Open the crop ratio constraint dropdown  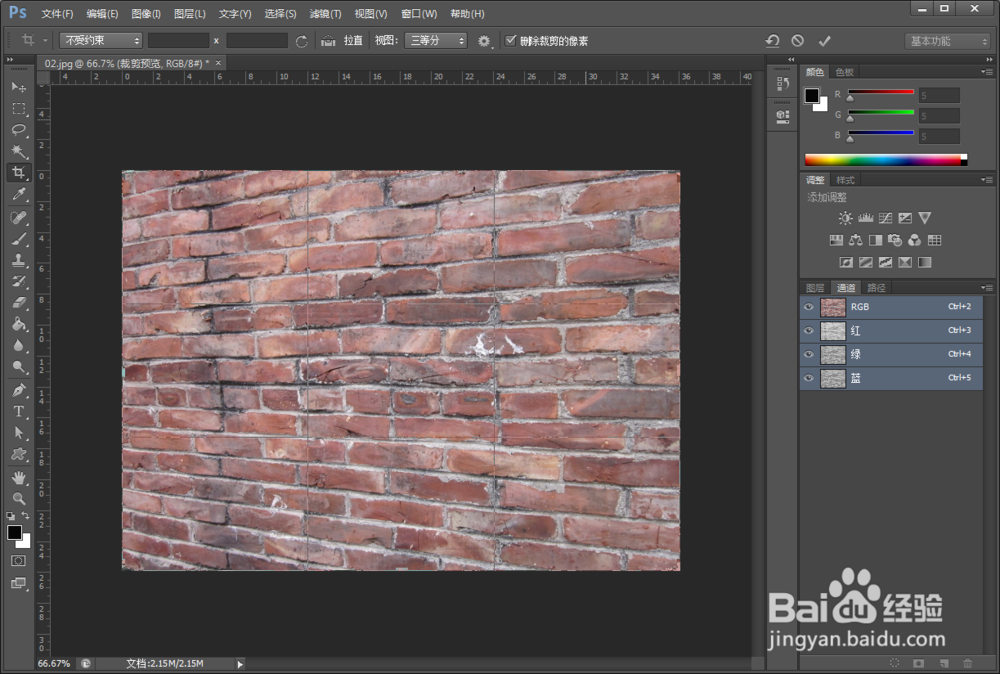pos(101,41)
